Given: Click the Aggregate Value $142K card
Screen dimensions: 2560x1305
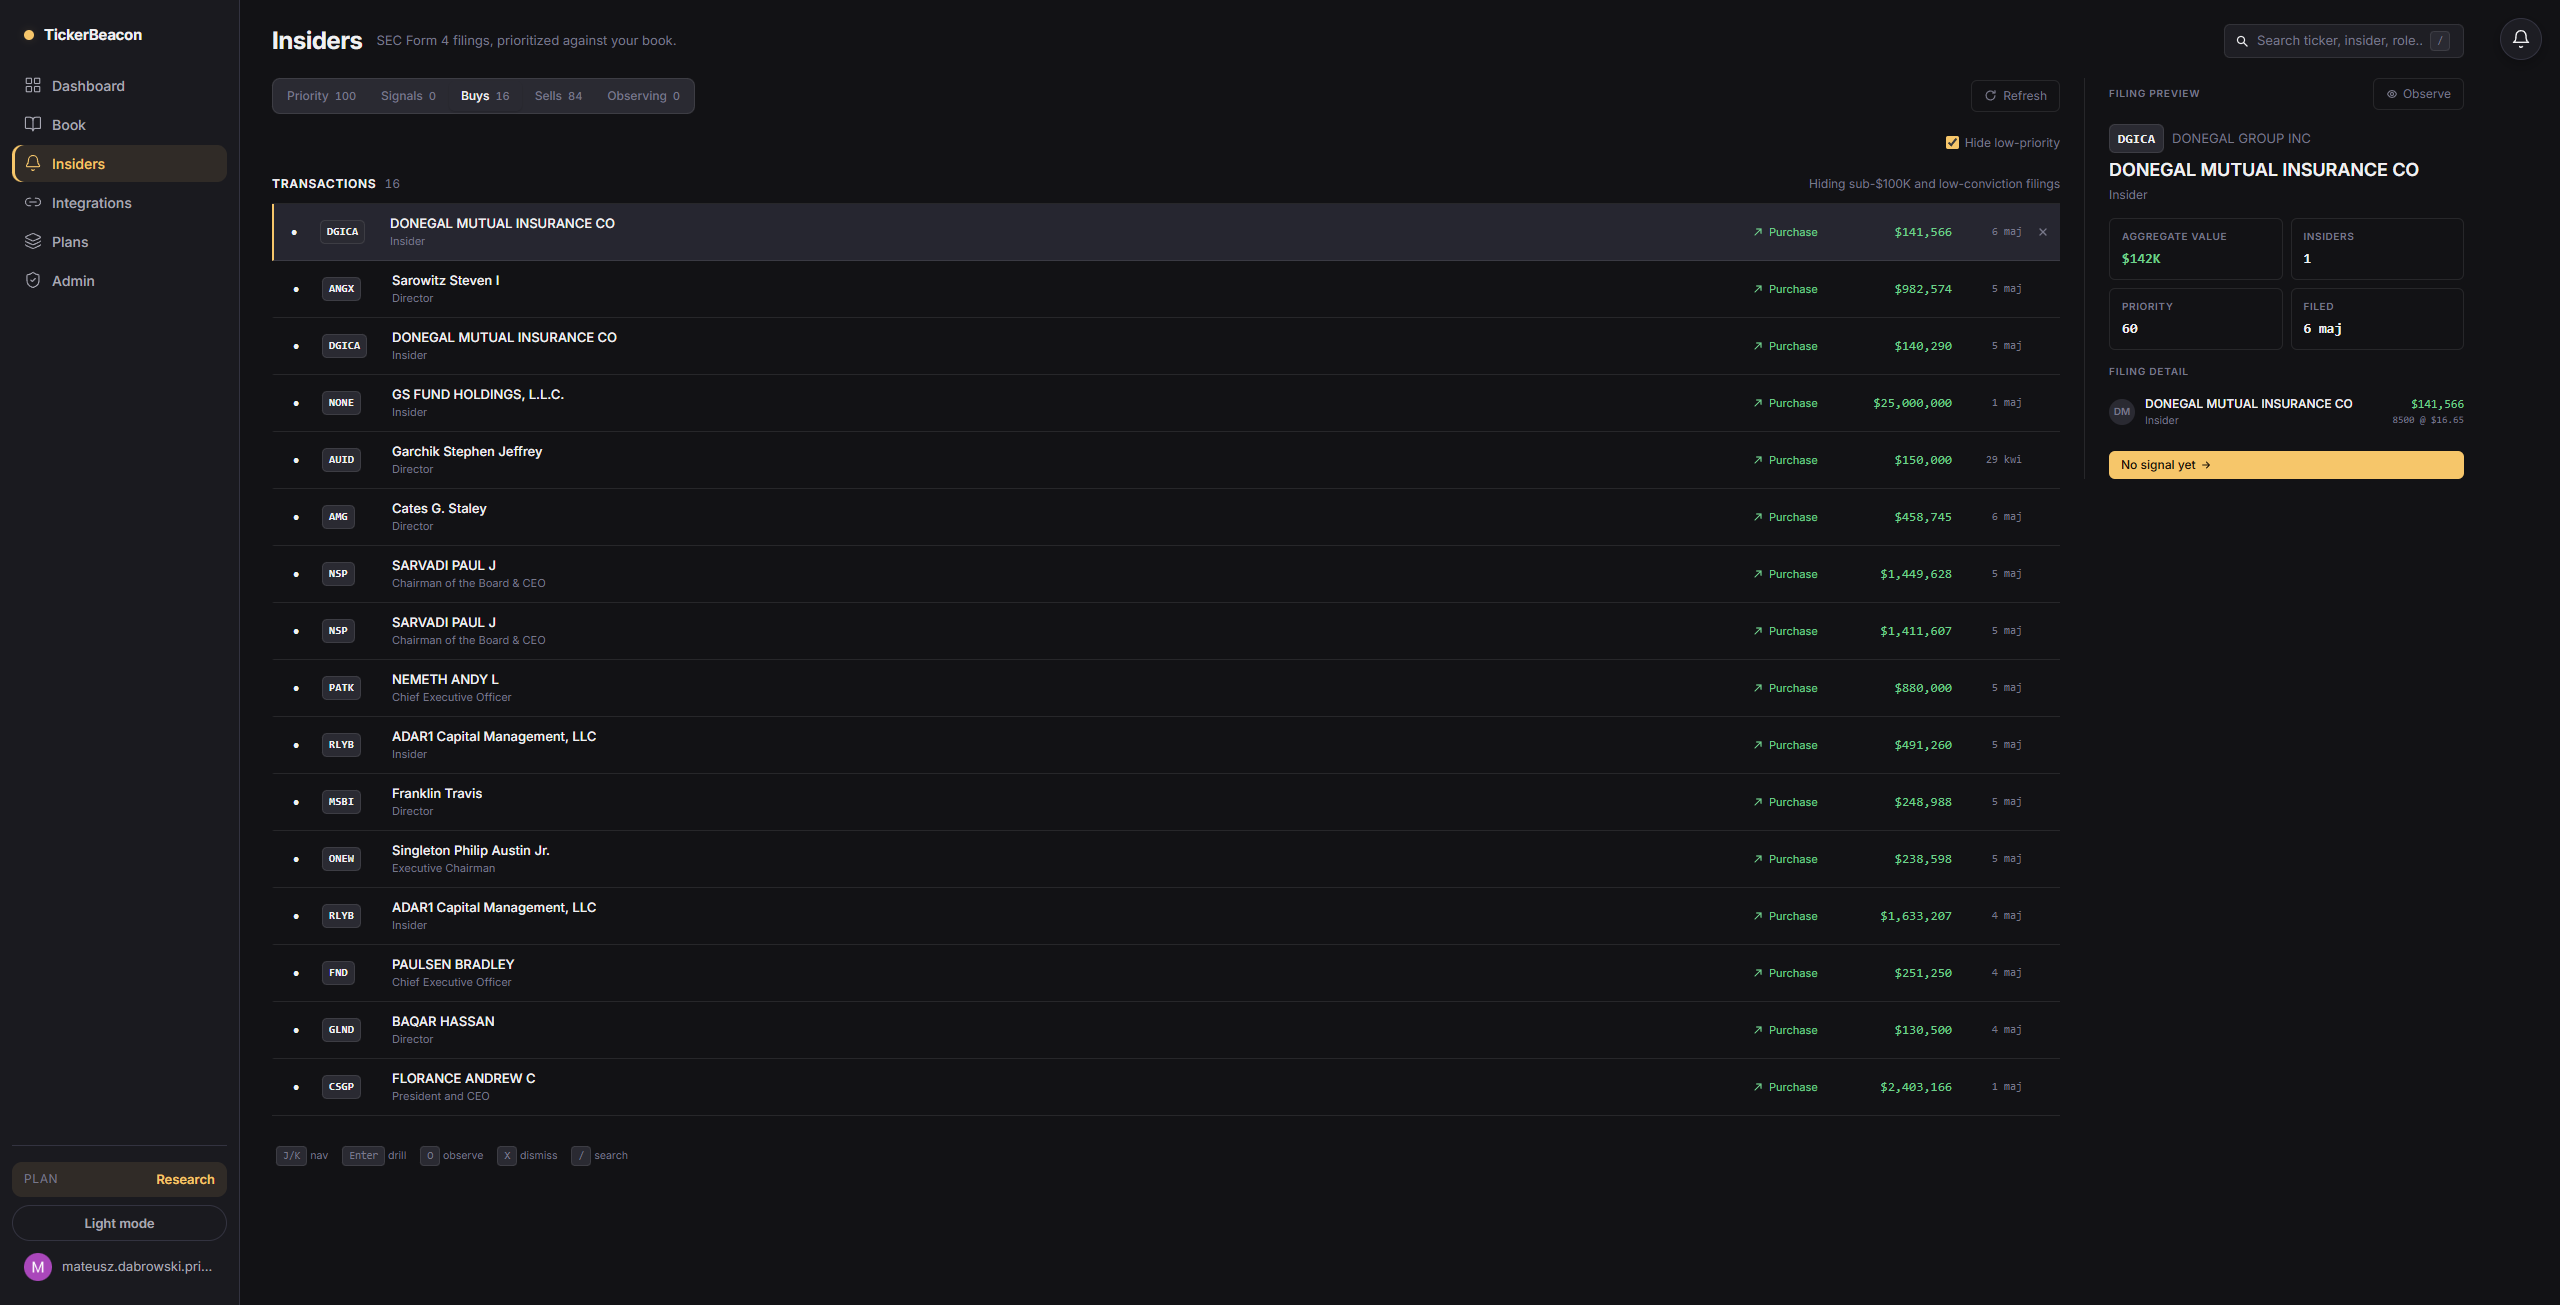Looking at the screenshot, I should tap(2195, 249).
